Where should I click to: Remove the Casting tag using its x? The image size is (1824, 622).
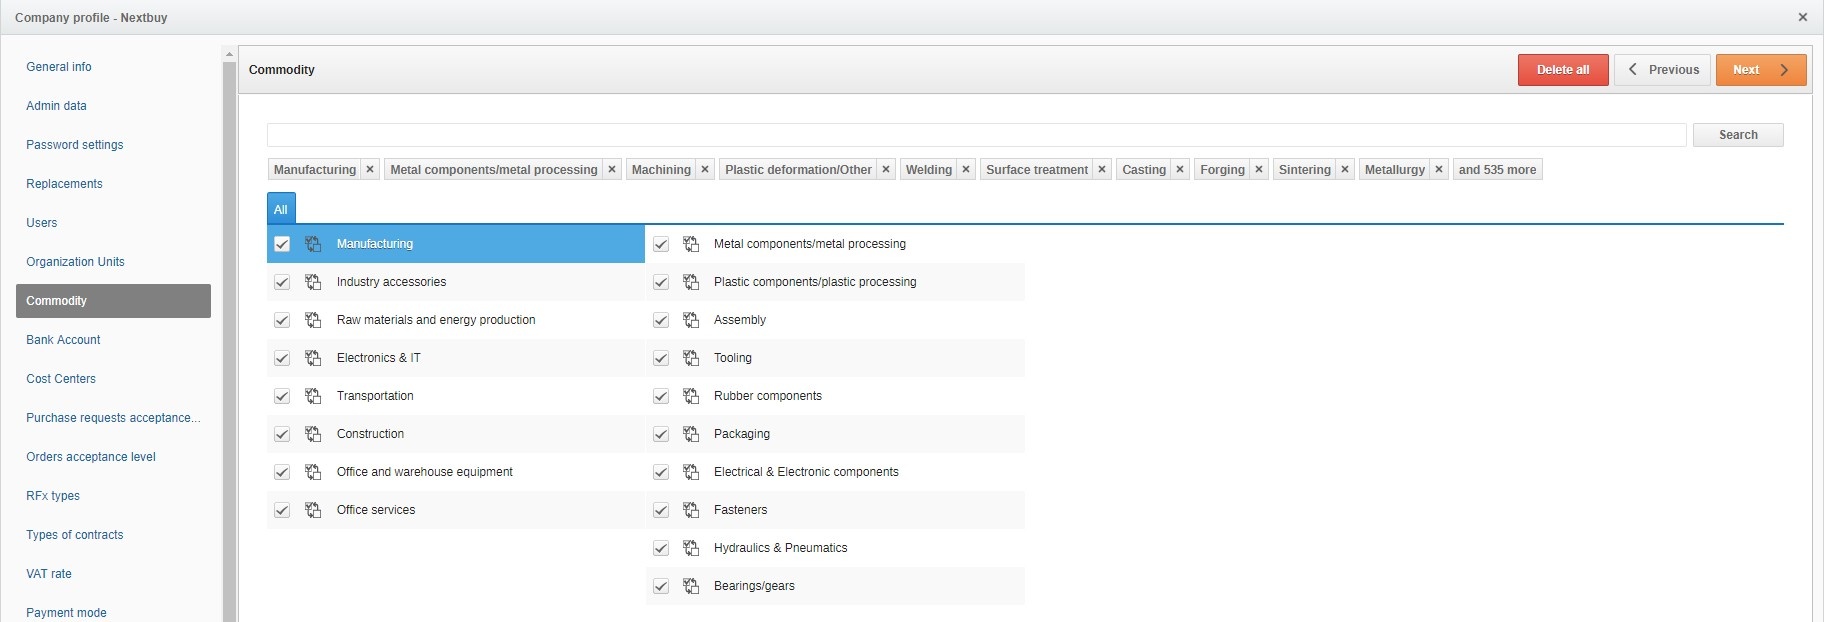tap(1180, 170)
